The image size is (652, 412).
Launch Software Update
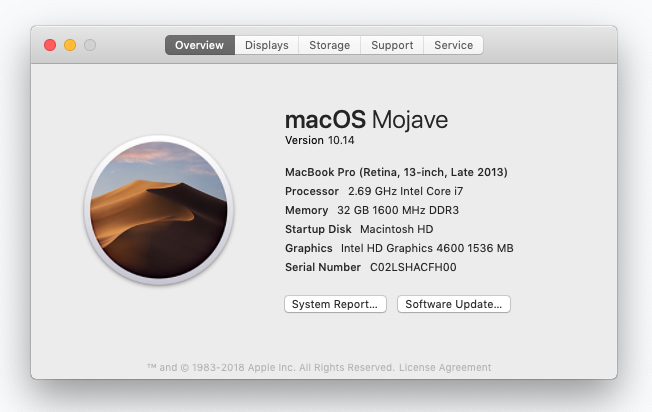click(454, 304)
